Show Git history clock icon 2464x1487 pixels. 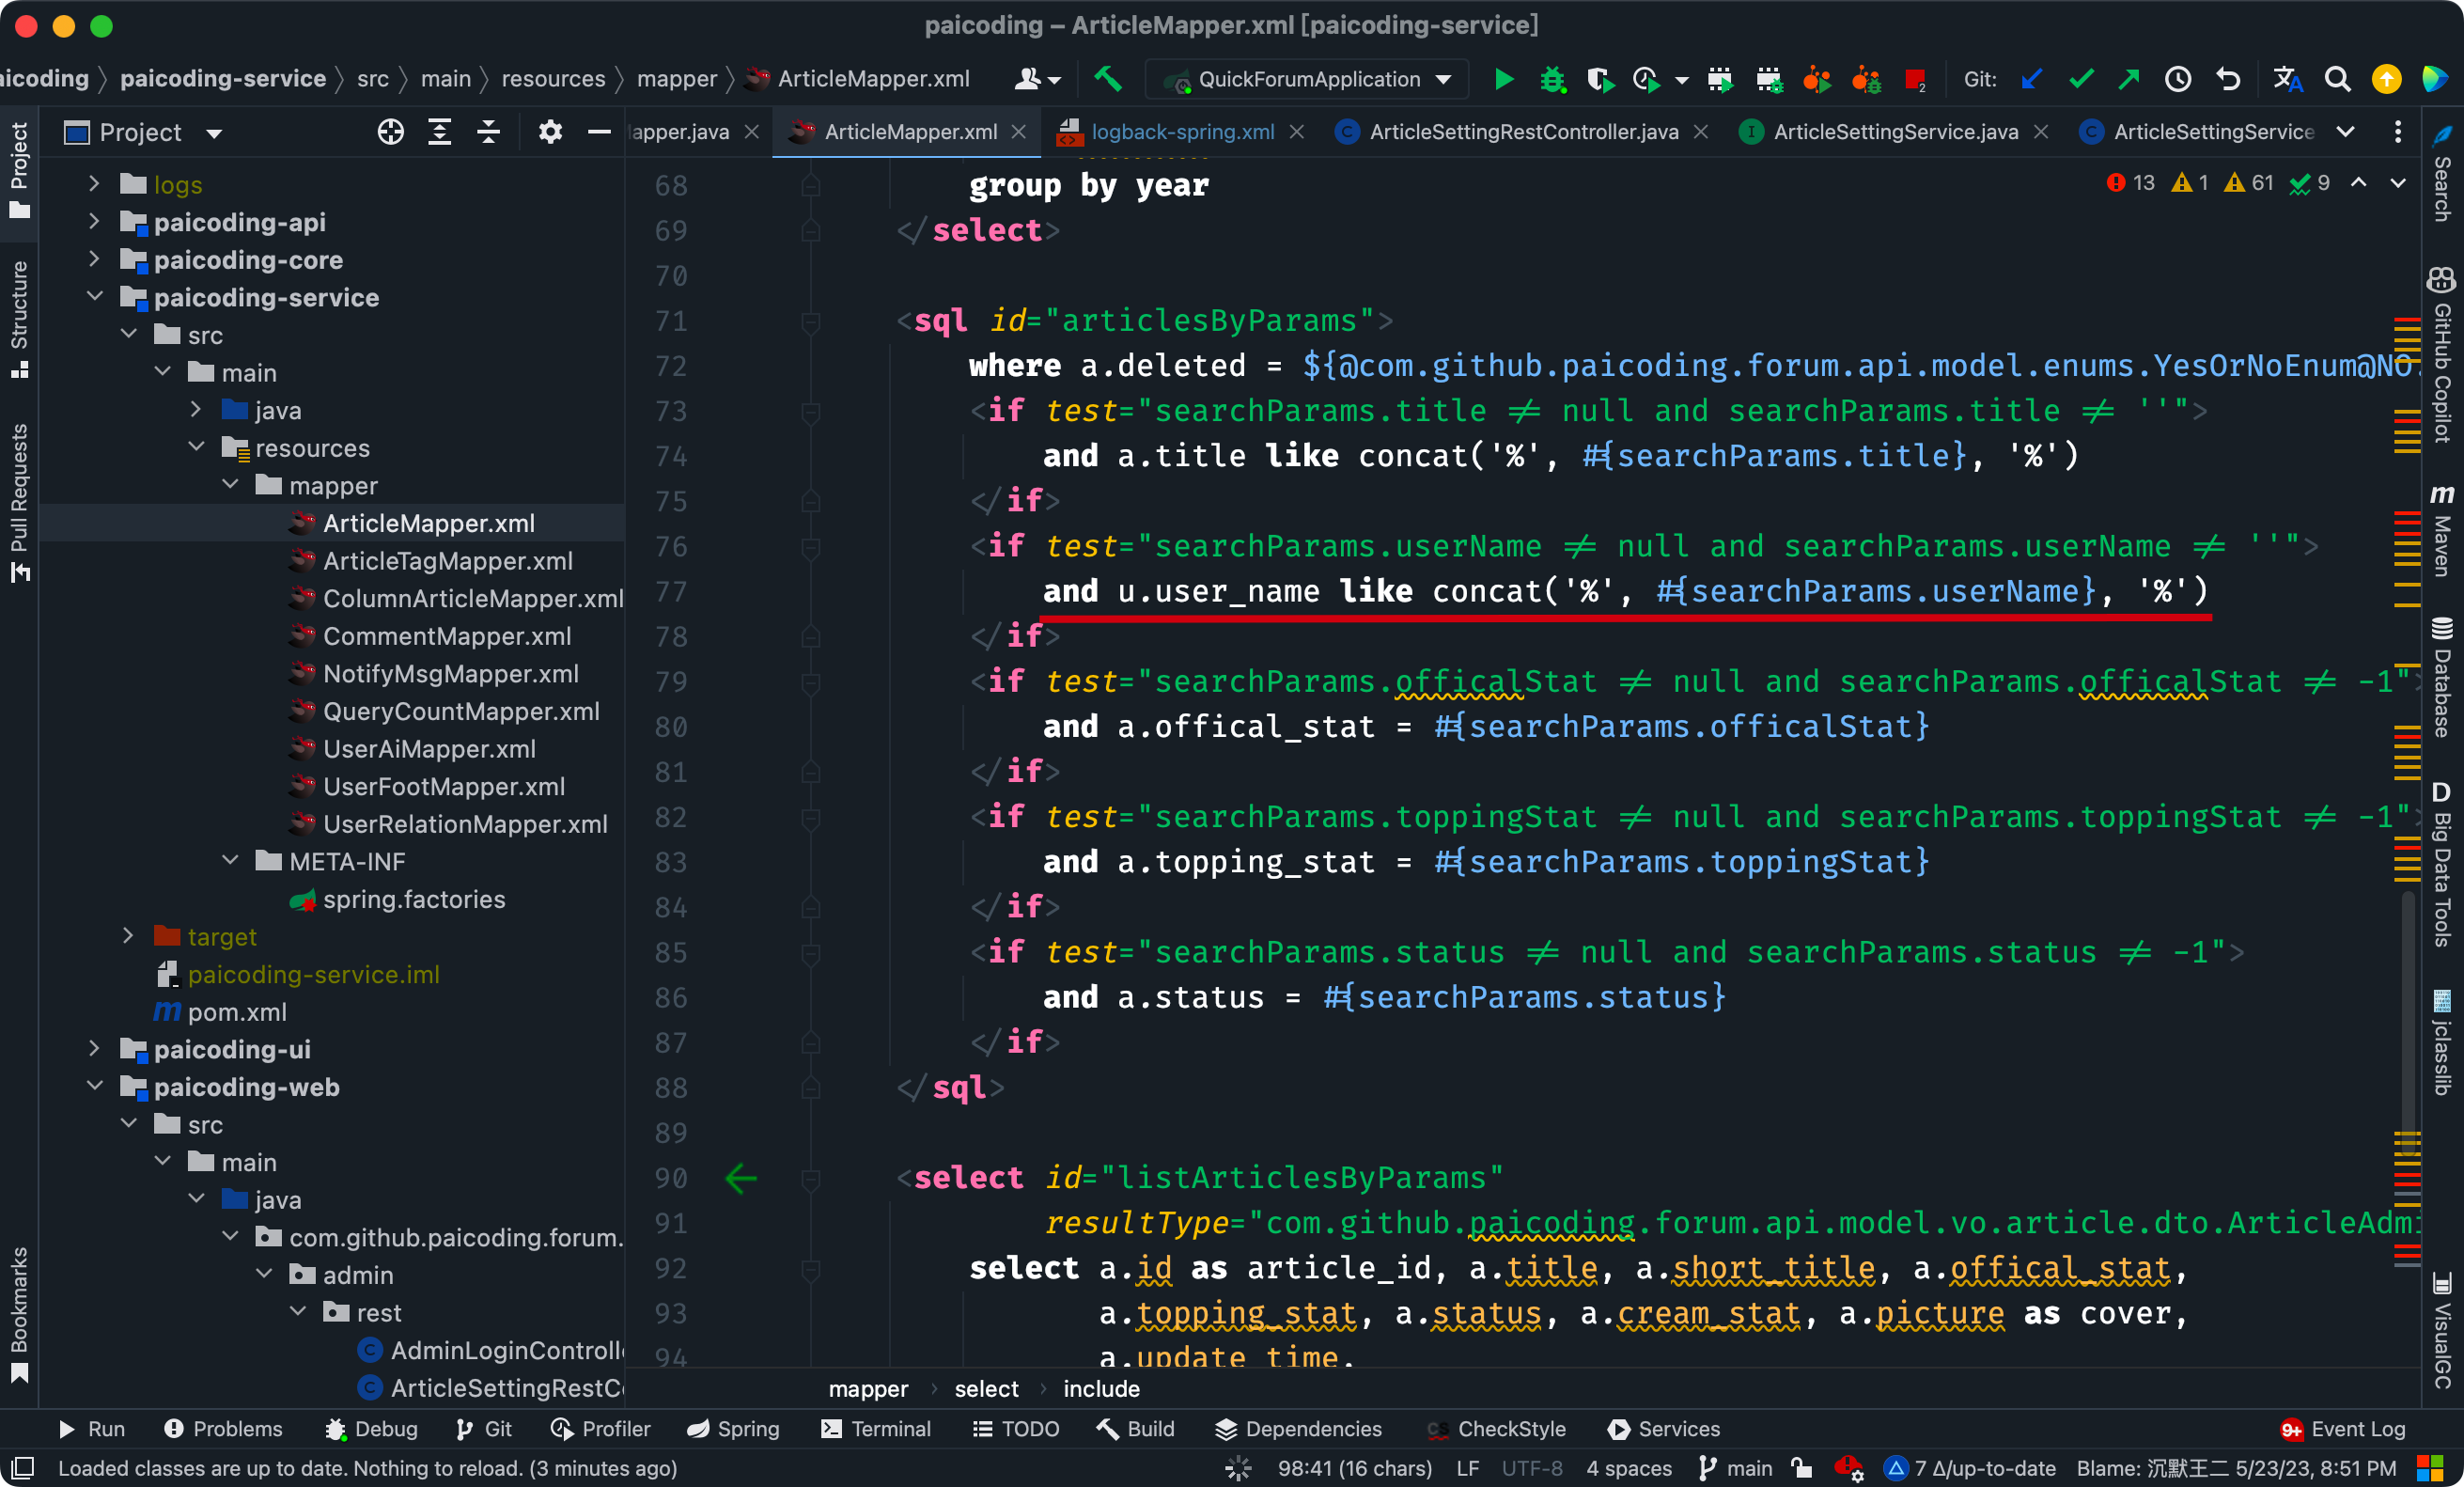point(2177,79)
